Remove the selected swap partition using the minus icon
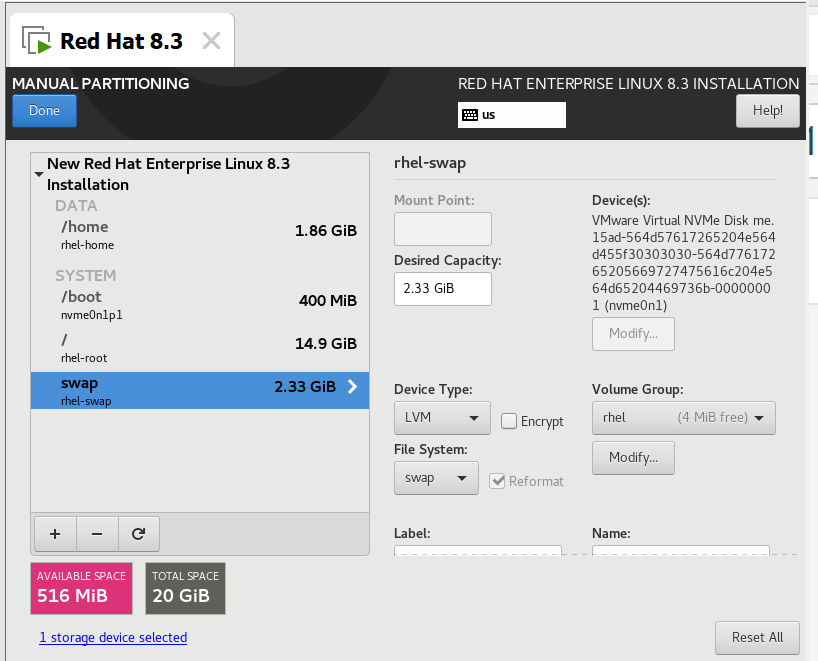 tap(97, 533)
